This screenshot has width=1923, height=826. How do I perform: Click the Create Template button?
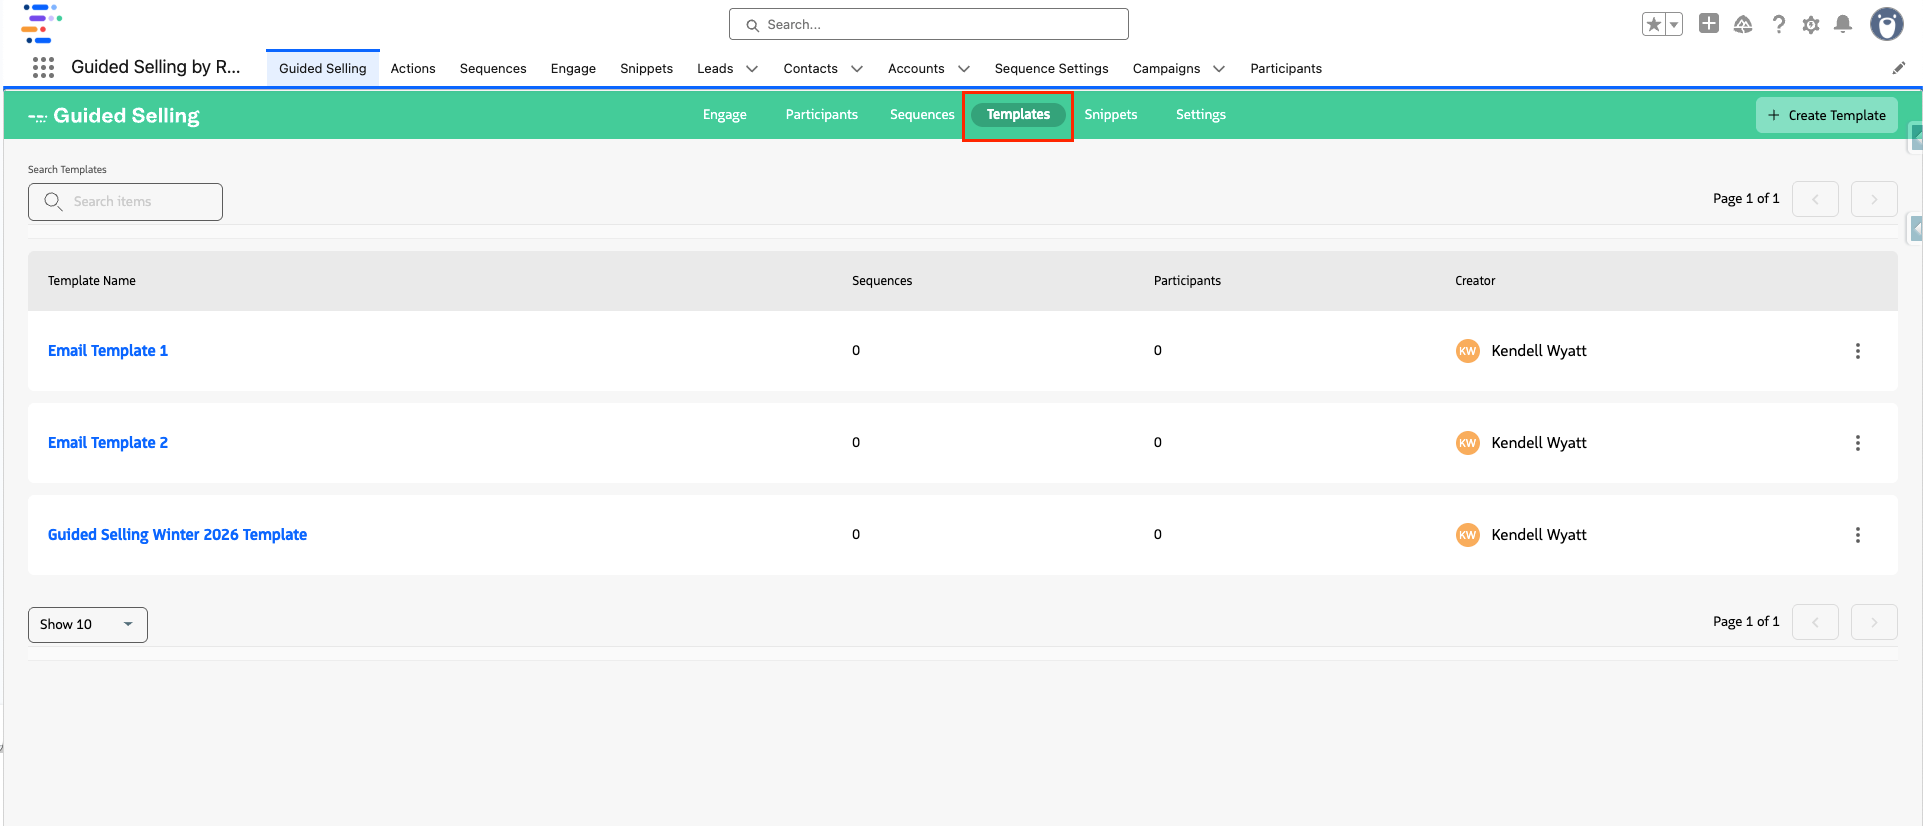pyautogui.click(x=1826, y=115)
